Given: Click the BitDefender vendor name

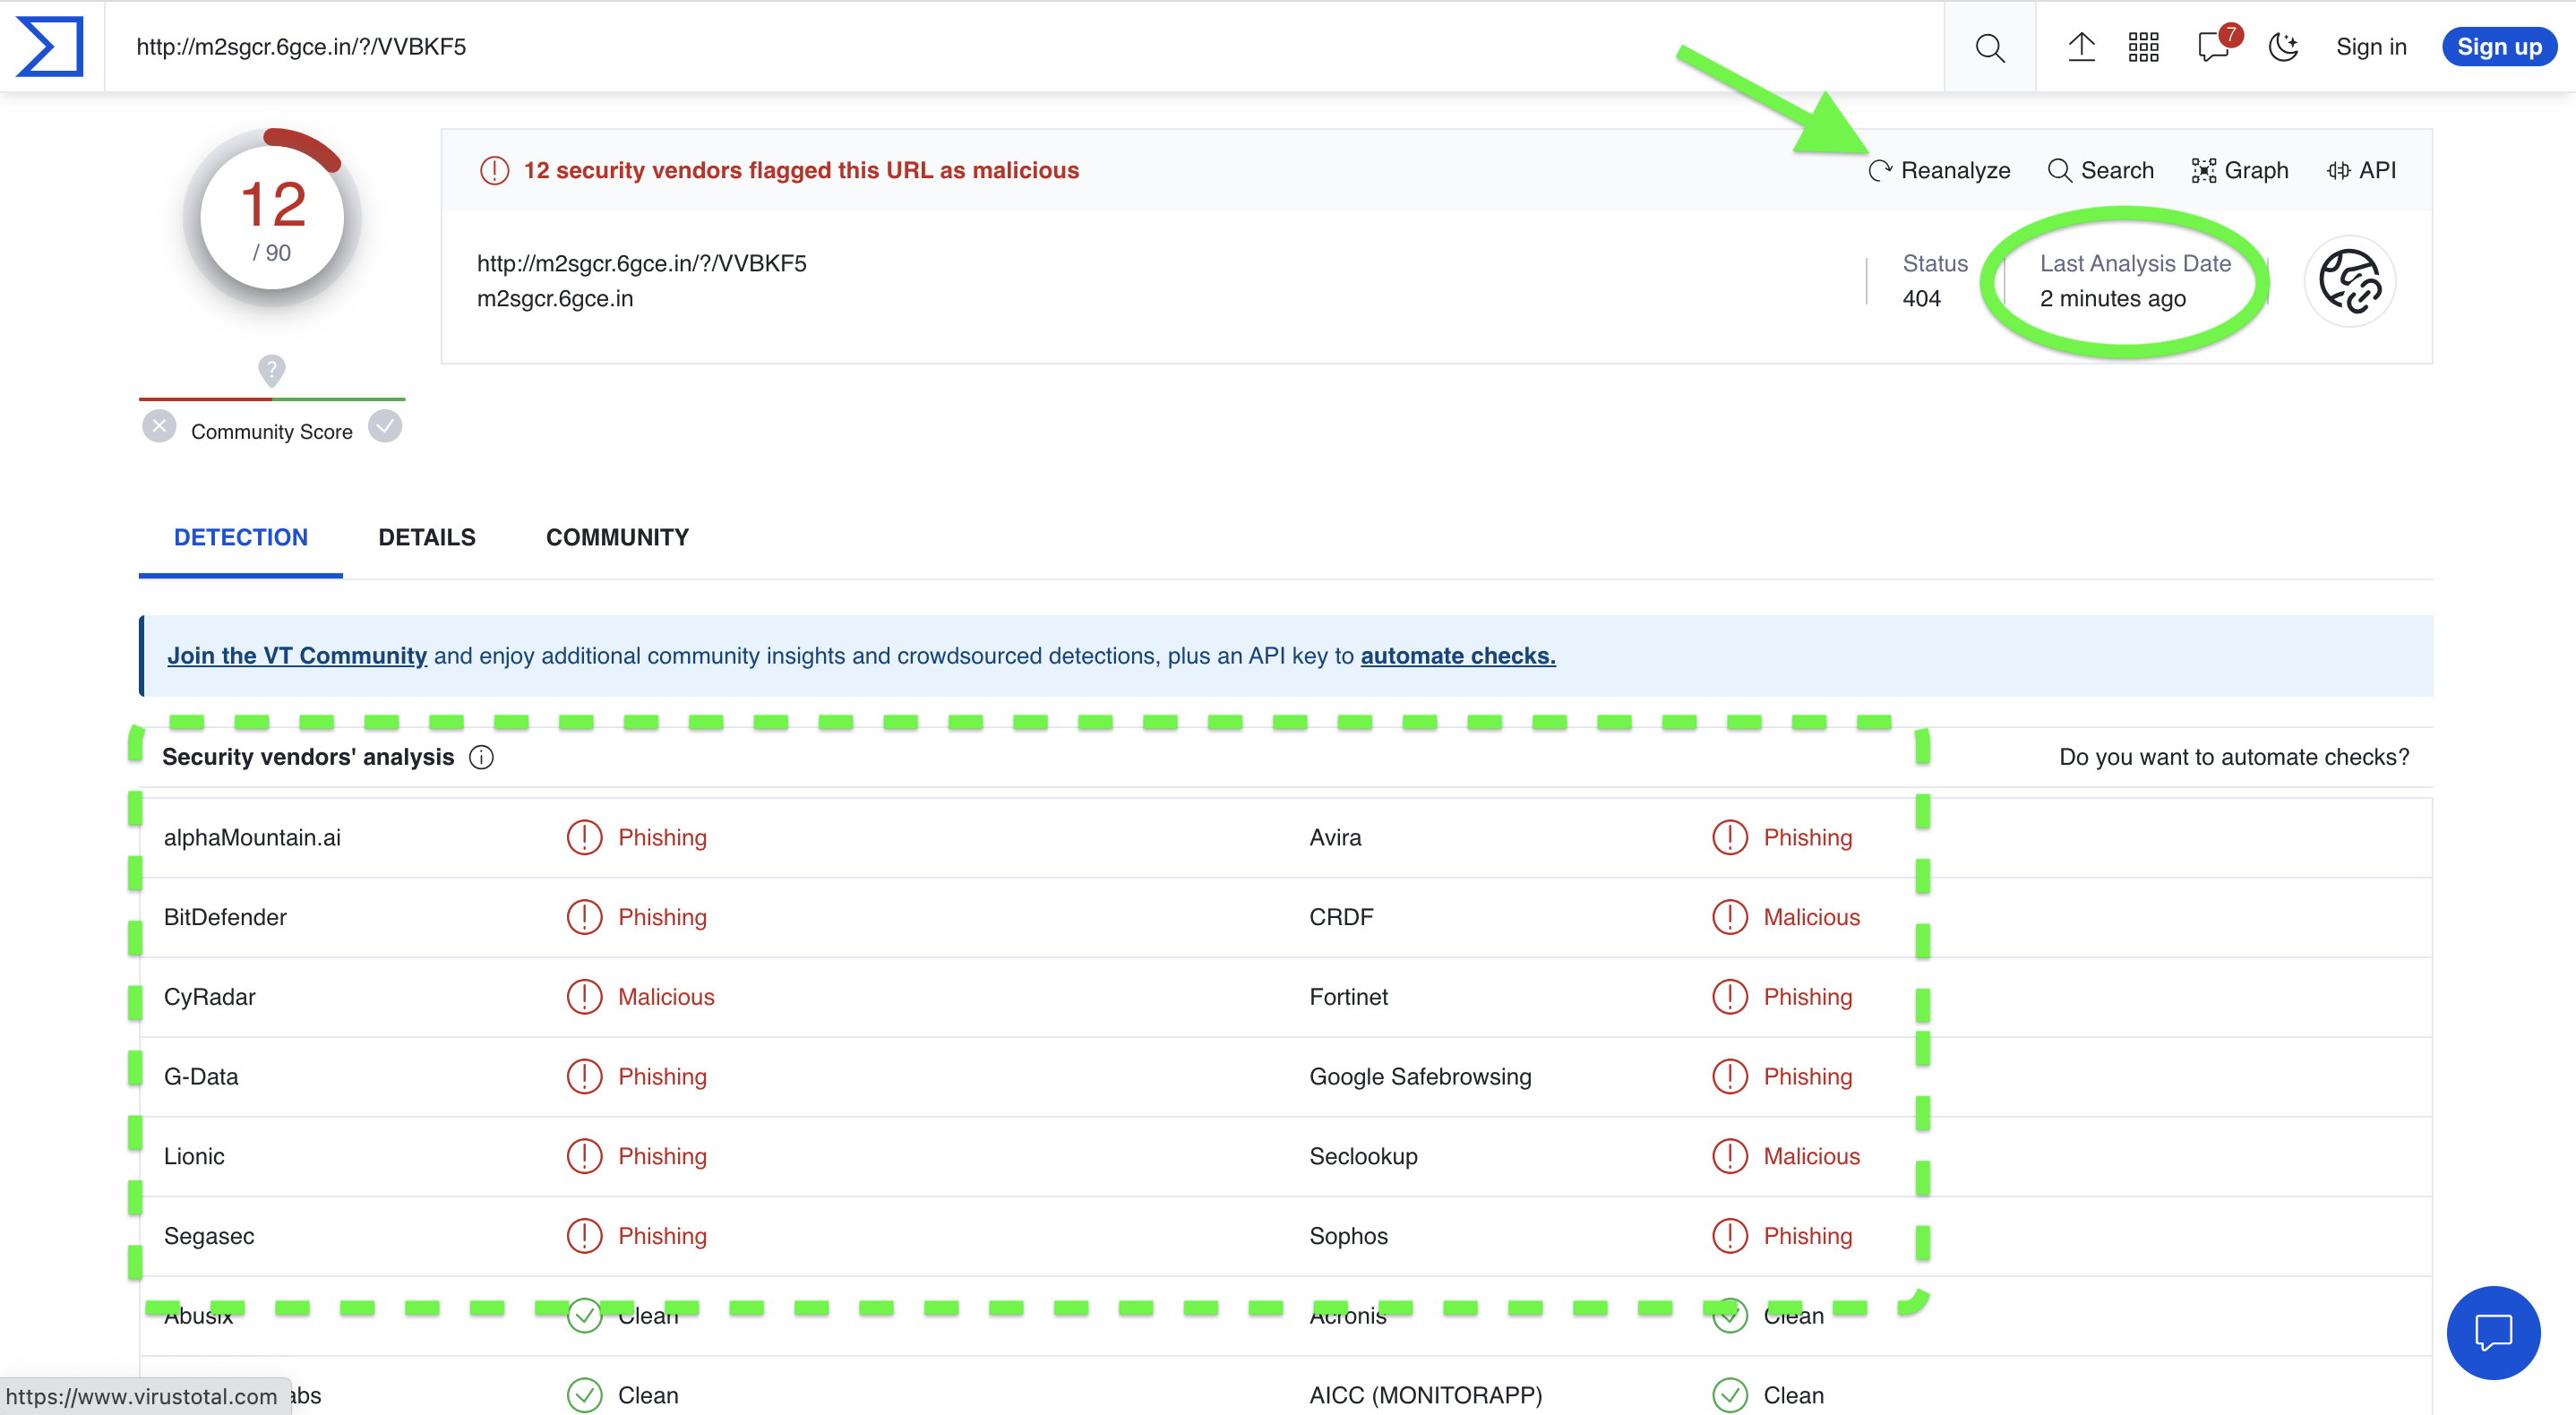Looking at the screenshot, I should [225, 917].
